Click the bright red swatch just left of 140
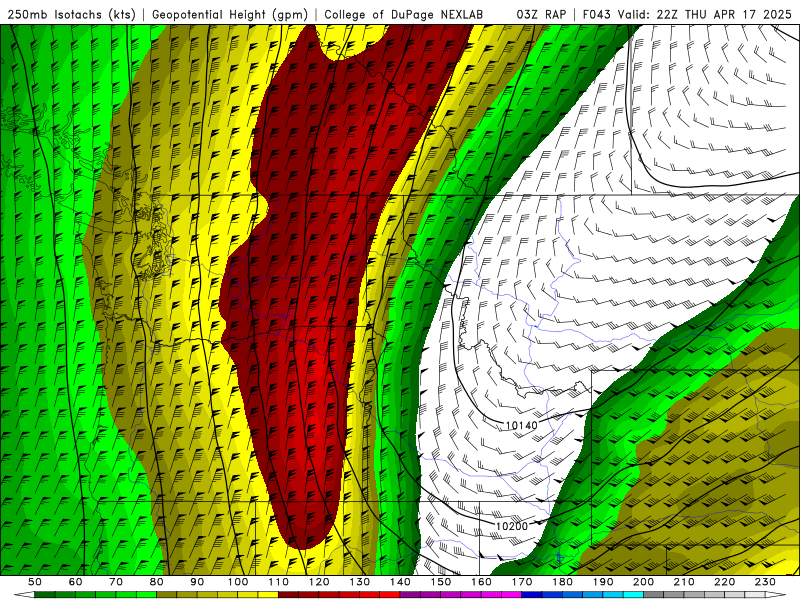 tap(390, 595)
